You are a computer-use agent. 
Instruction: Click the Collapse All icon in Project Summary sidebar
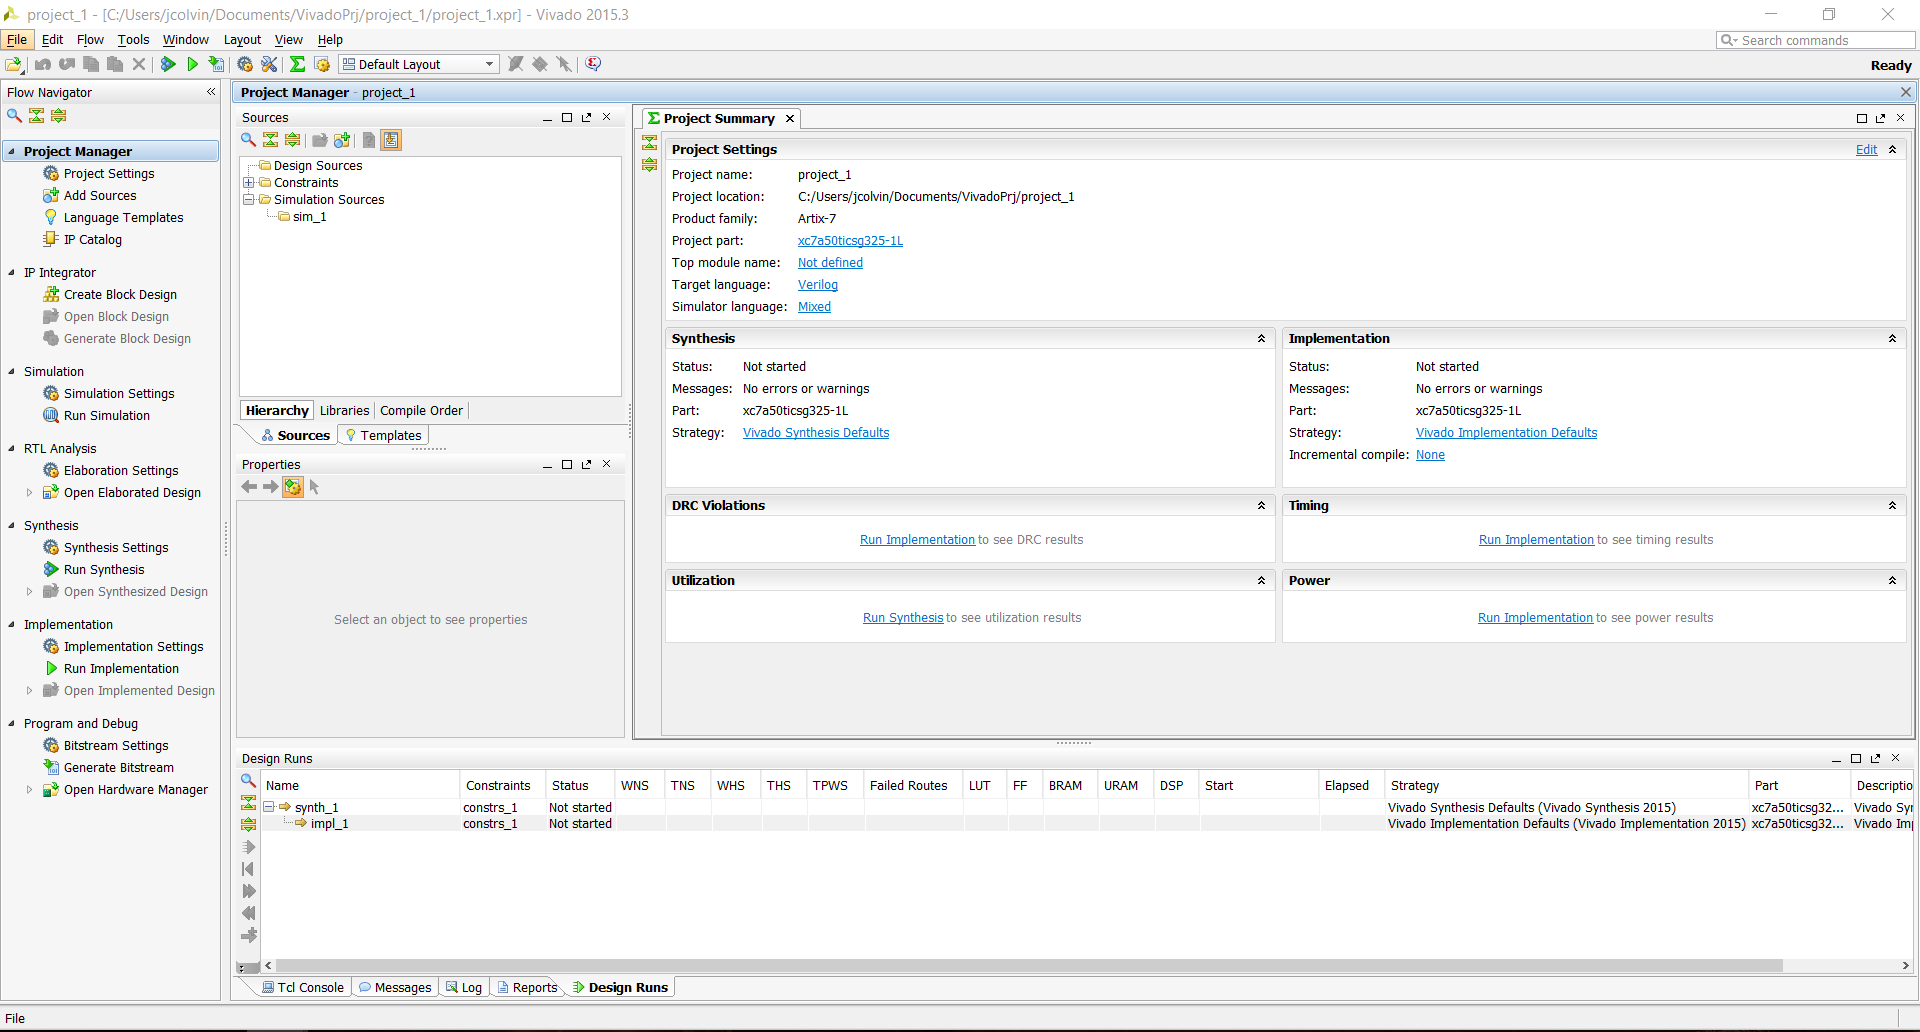click(x=649, y=143)
